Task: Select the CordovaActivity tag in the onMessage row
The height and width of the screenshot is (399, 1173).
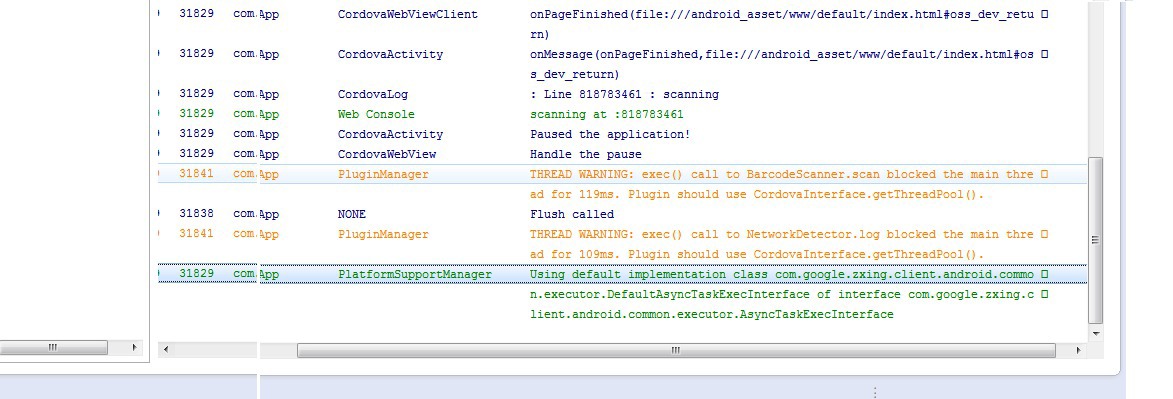Action: click(391, 54)
